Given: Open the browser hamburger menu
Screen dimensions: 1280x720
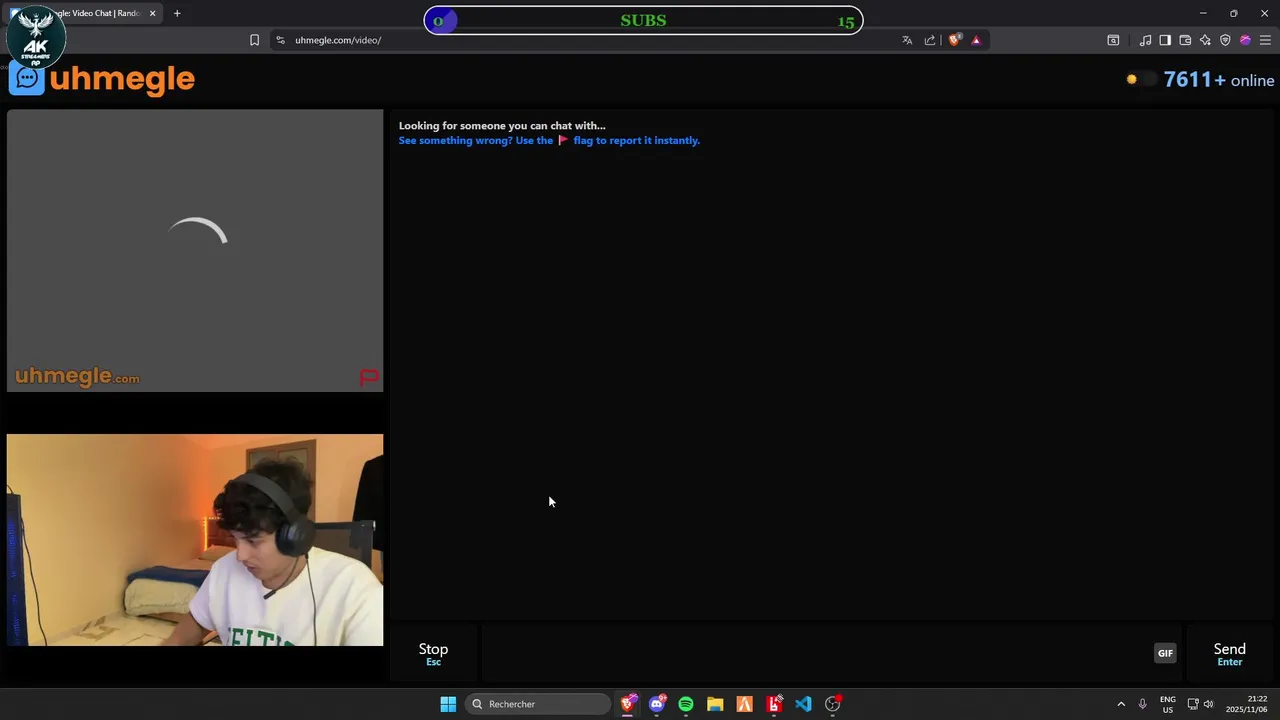Looking at the screenshot, I should pos(1265,40).
